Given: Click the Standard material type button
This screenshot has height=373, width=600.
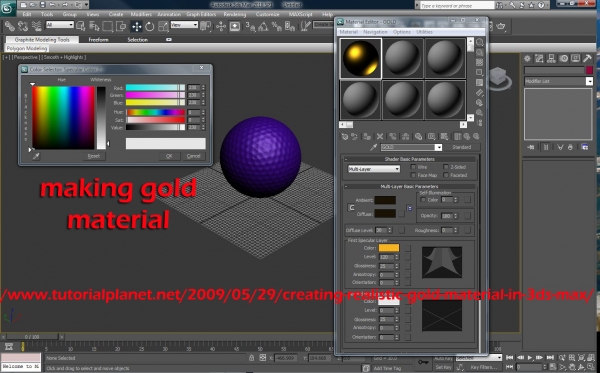Looking at the screenshot, I should (461, 147).
